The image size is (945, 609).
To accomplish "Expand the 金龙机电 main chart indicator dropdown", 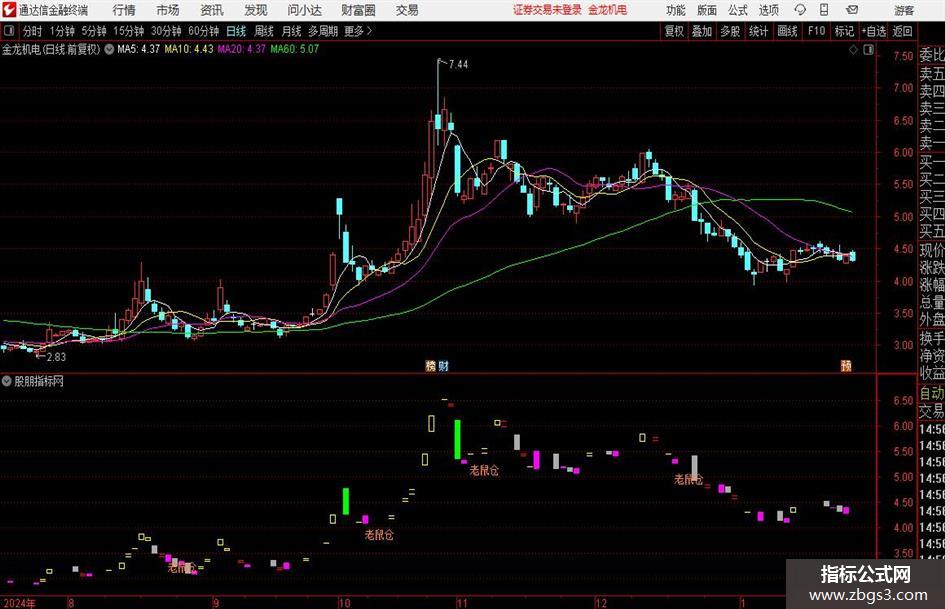I will tap(109, 49).
